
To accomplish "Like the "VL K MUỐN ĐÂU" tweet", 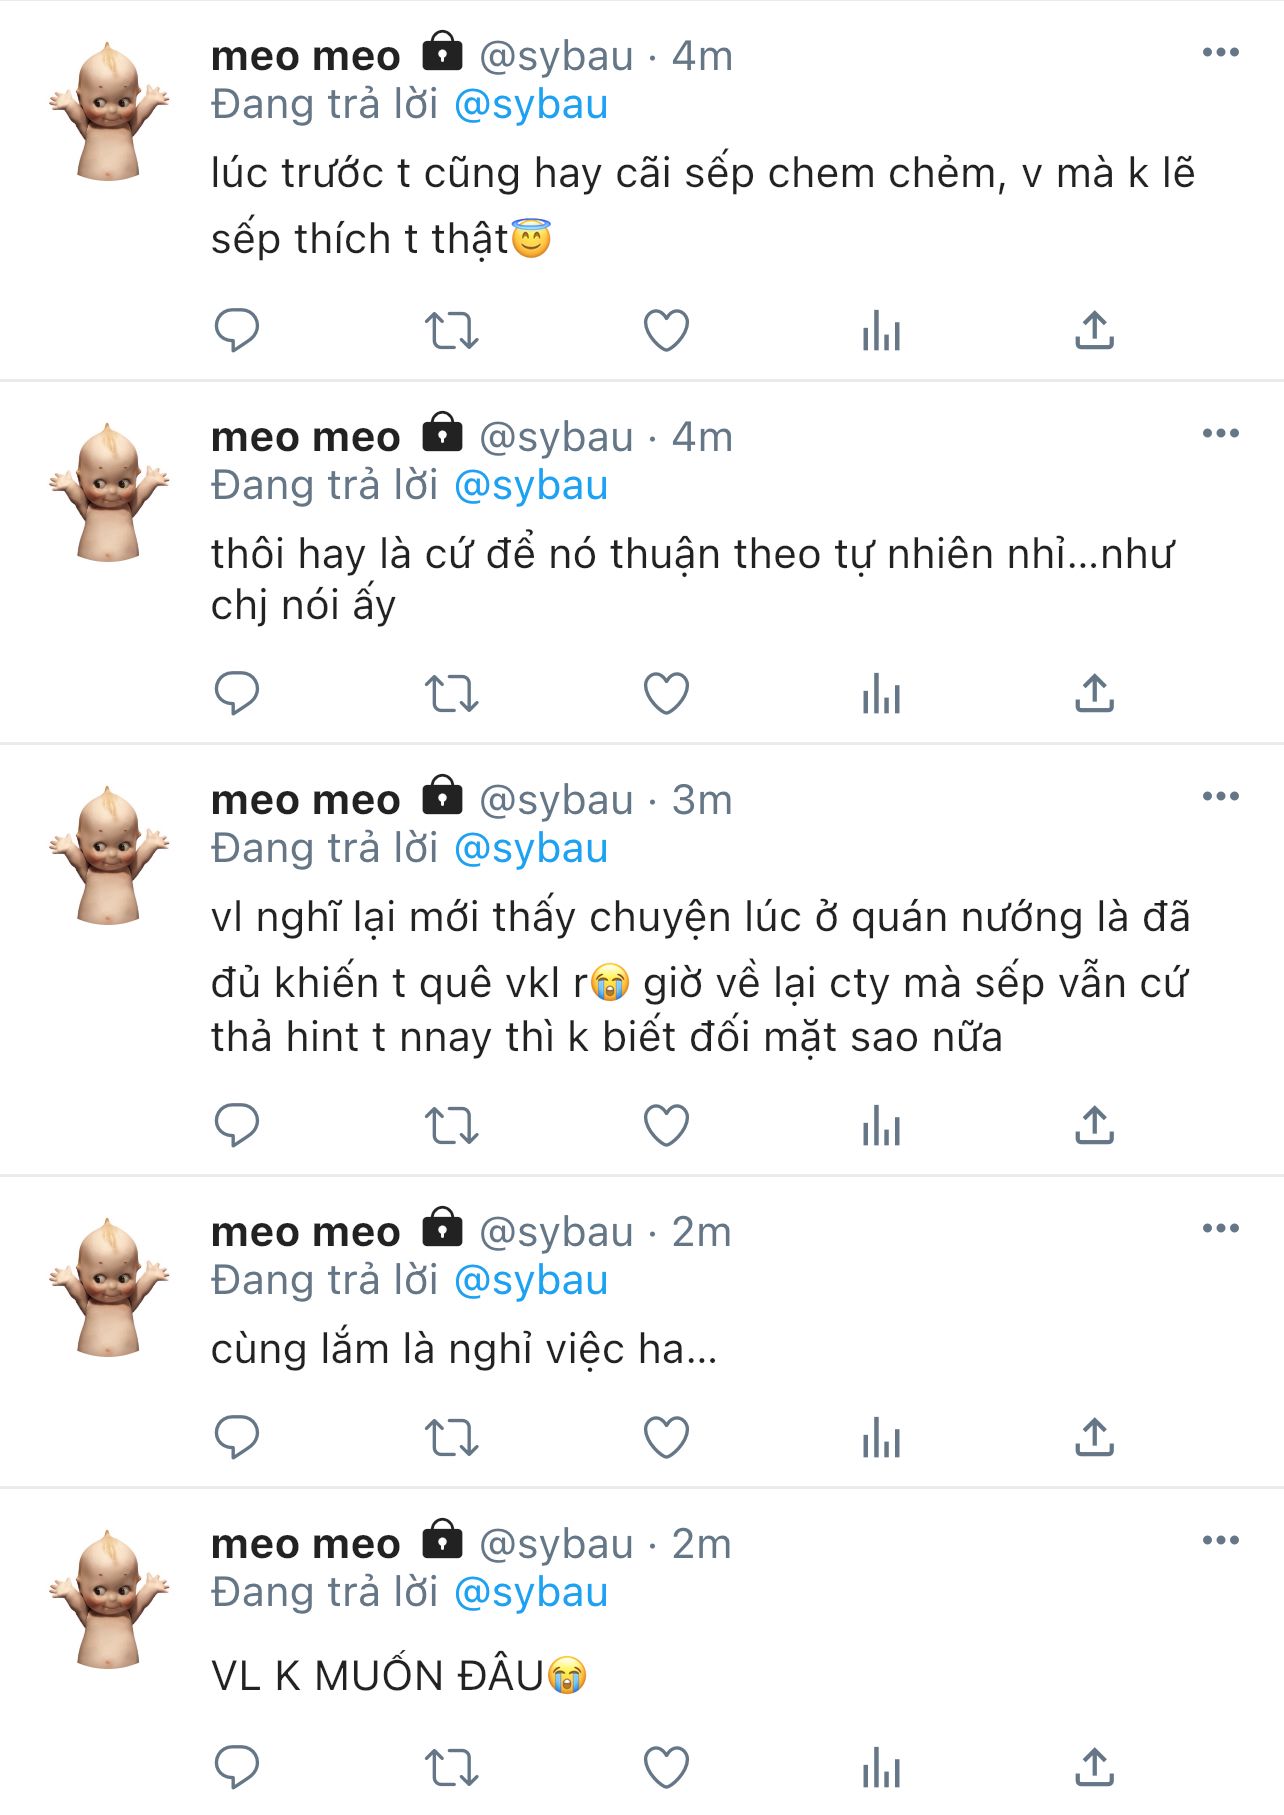I will pyautogui.click(x=666, y=1768).
